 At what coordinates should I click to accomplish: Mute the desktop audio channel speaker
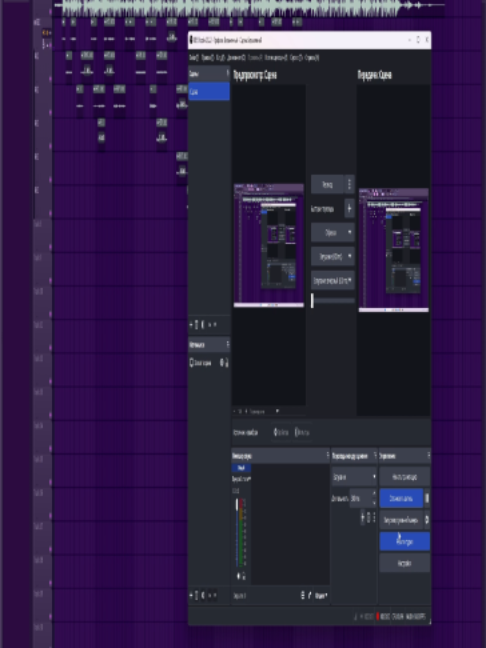238,575
